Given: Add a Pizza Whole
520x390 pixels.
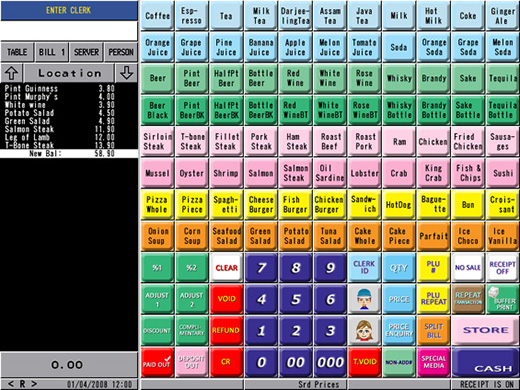Looking at the screenshot, I should 157,204.
